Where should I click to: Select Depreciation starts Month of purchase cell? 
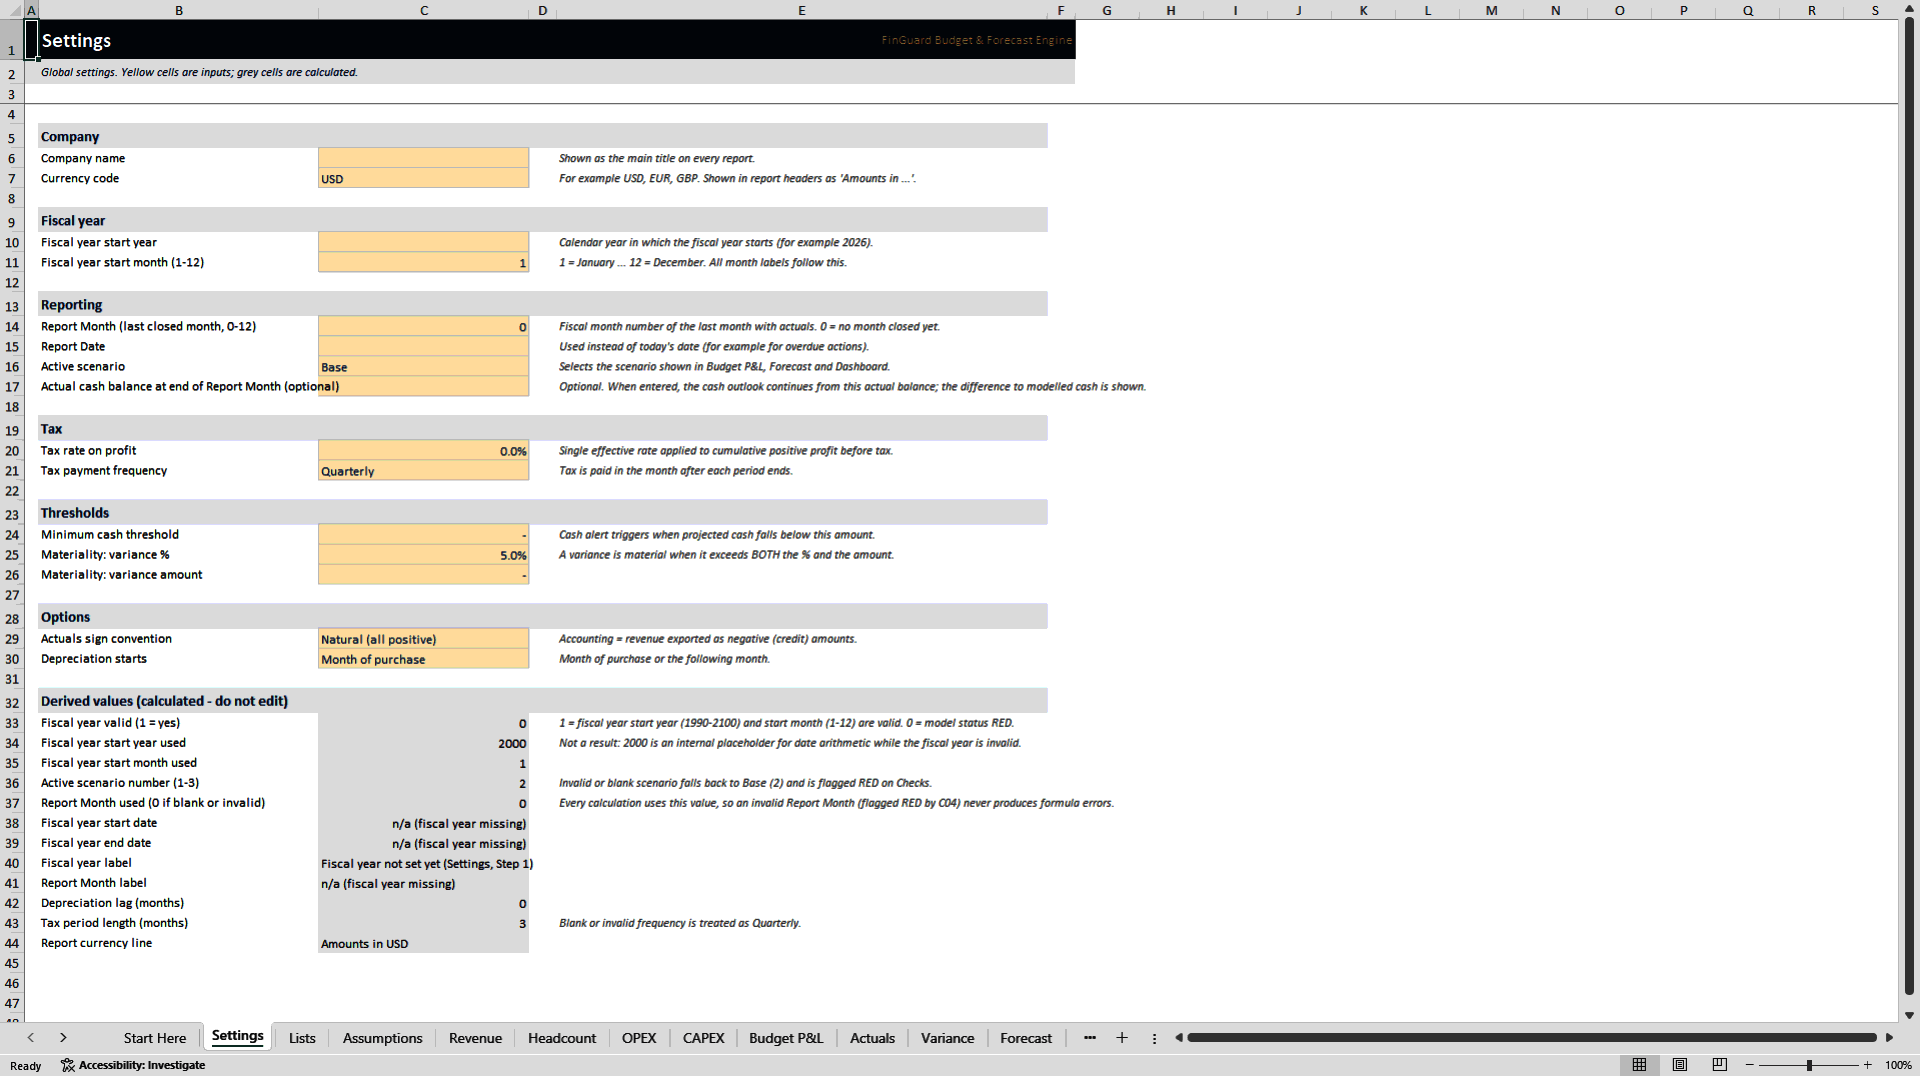coord(423,658)
